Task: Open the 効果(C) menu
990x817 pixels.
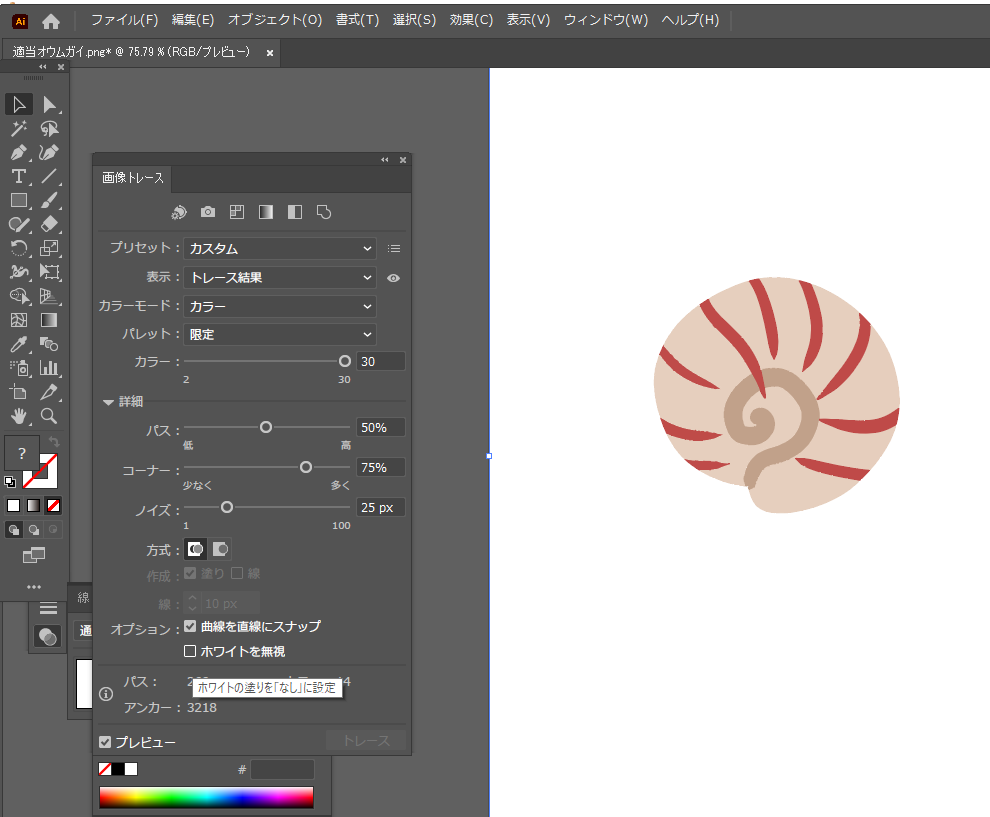Action: click(471, 20)
